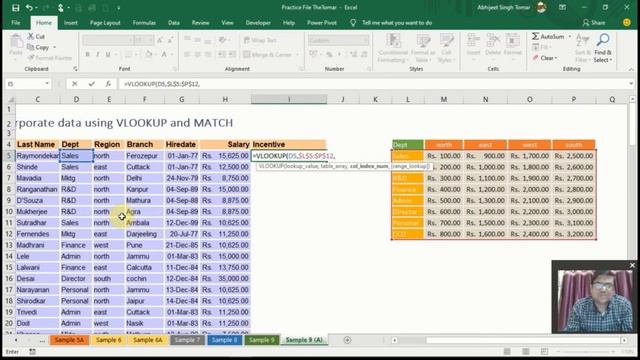Click the formula bar text
This screenshot has width=640, height=360.
162,84
